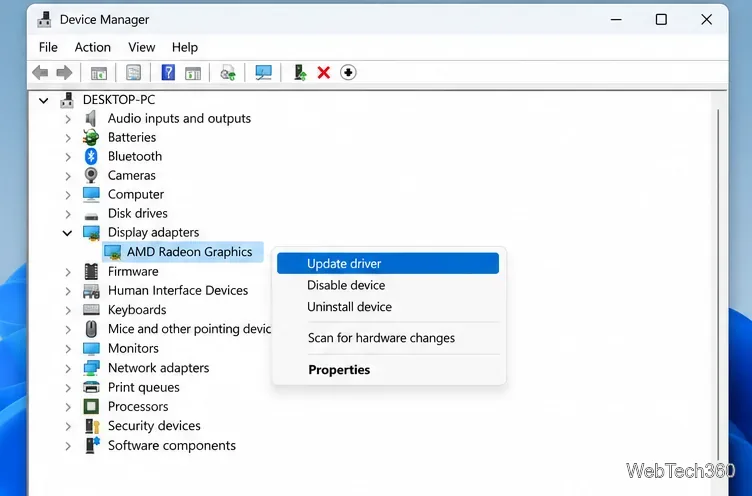Click the Software components icon
This screenshot has width=752, height=496.
click(x=93, y=445)
